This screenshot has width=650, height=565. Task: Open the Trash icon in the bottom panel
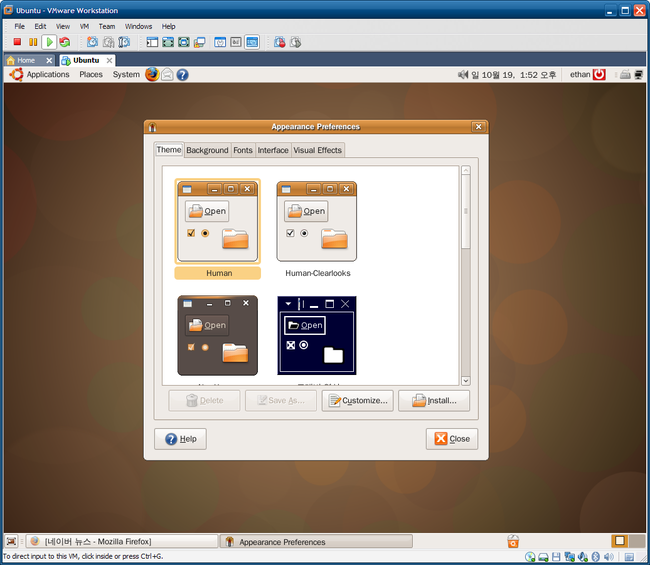(513, 541)
